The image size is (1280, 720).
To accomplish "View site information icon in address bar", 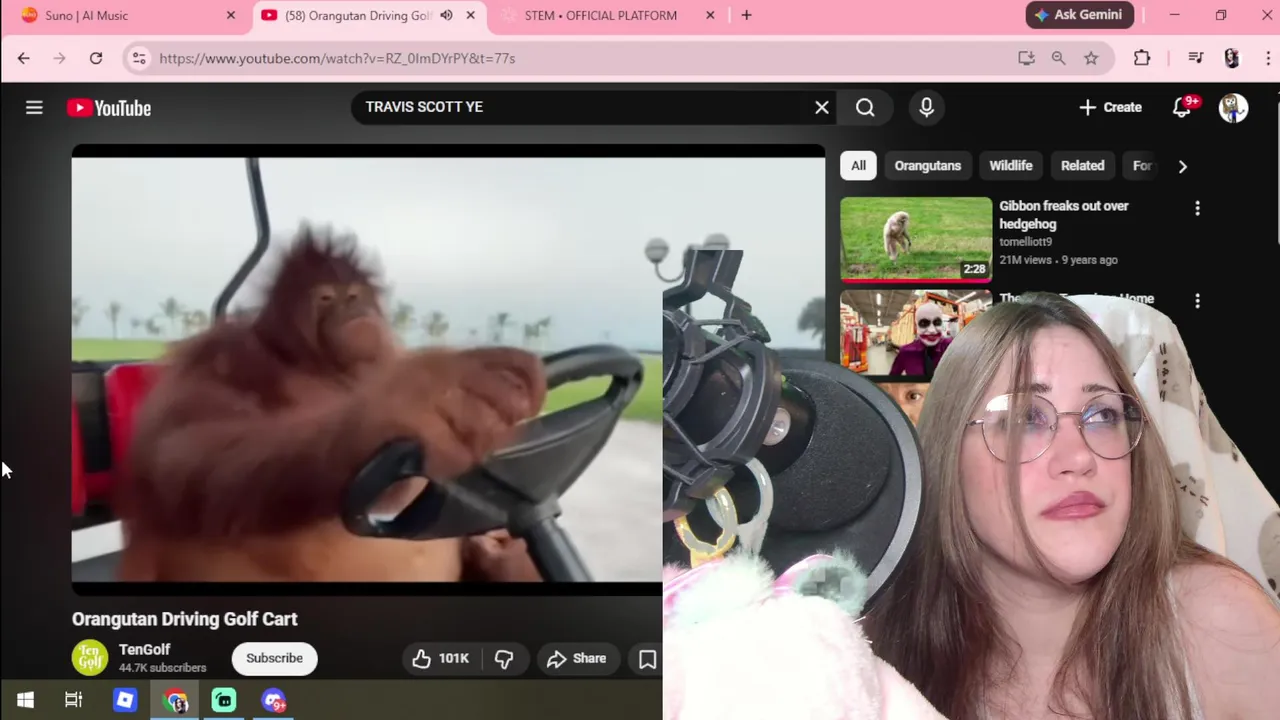I will coord(139,58).
